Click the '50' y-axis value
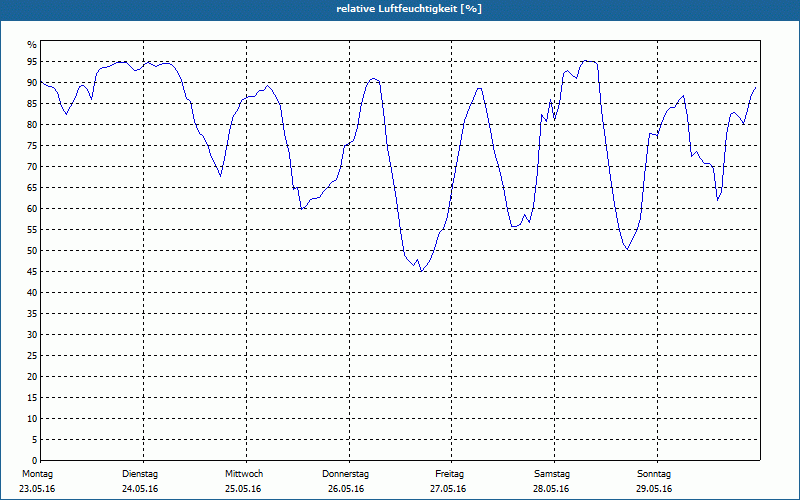800x500 pixels. click(x=32, y=251)
